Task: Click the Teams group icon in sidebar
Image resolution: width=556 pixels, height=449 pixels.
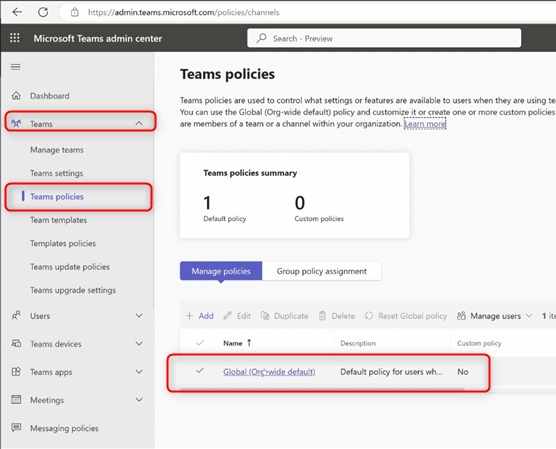Action: 16,123
